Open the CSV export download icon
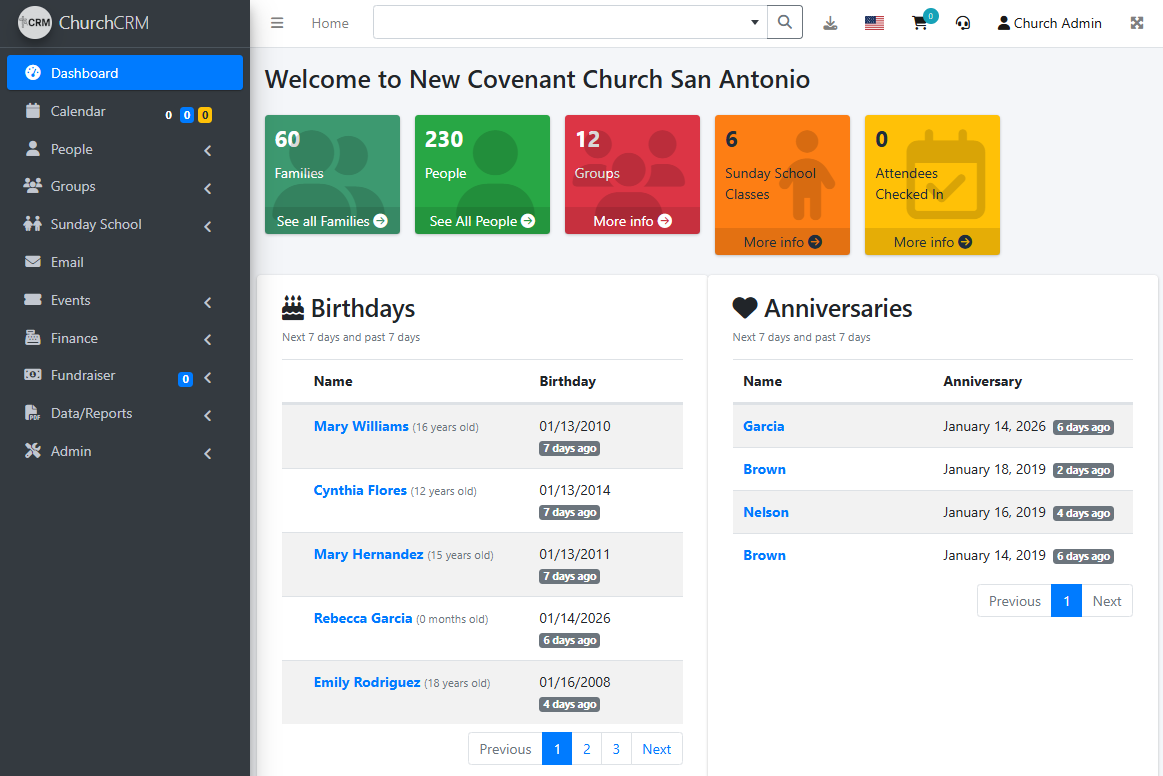The width and height of the screenshot is (1163, 776). coord(830,22)
